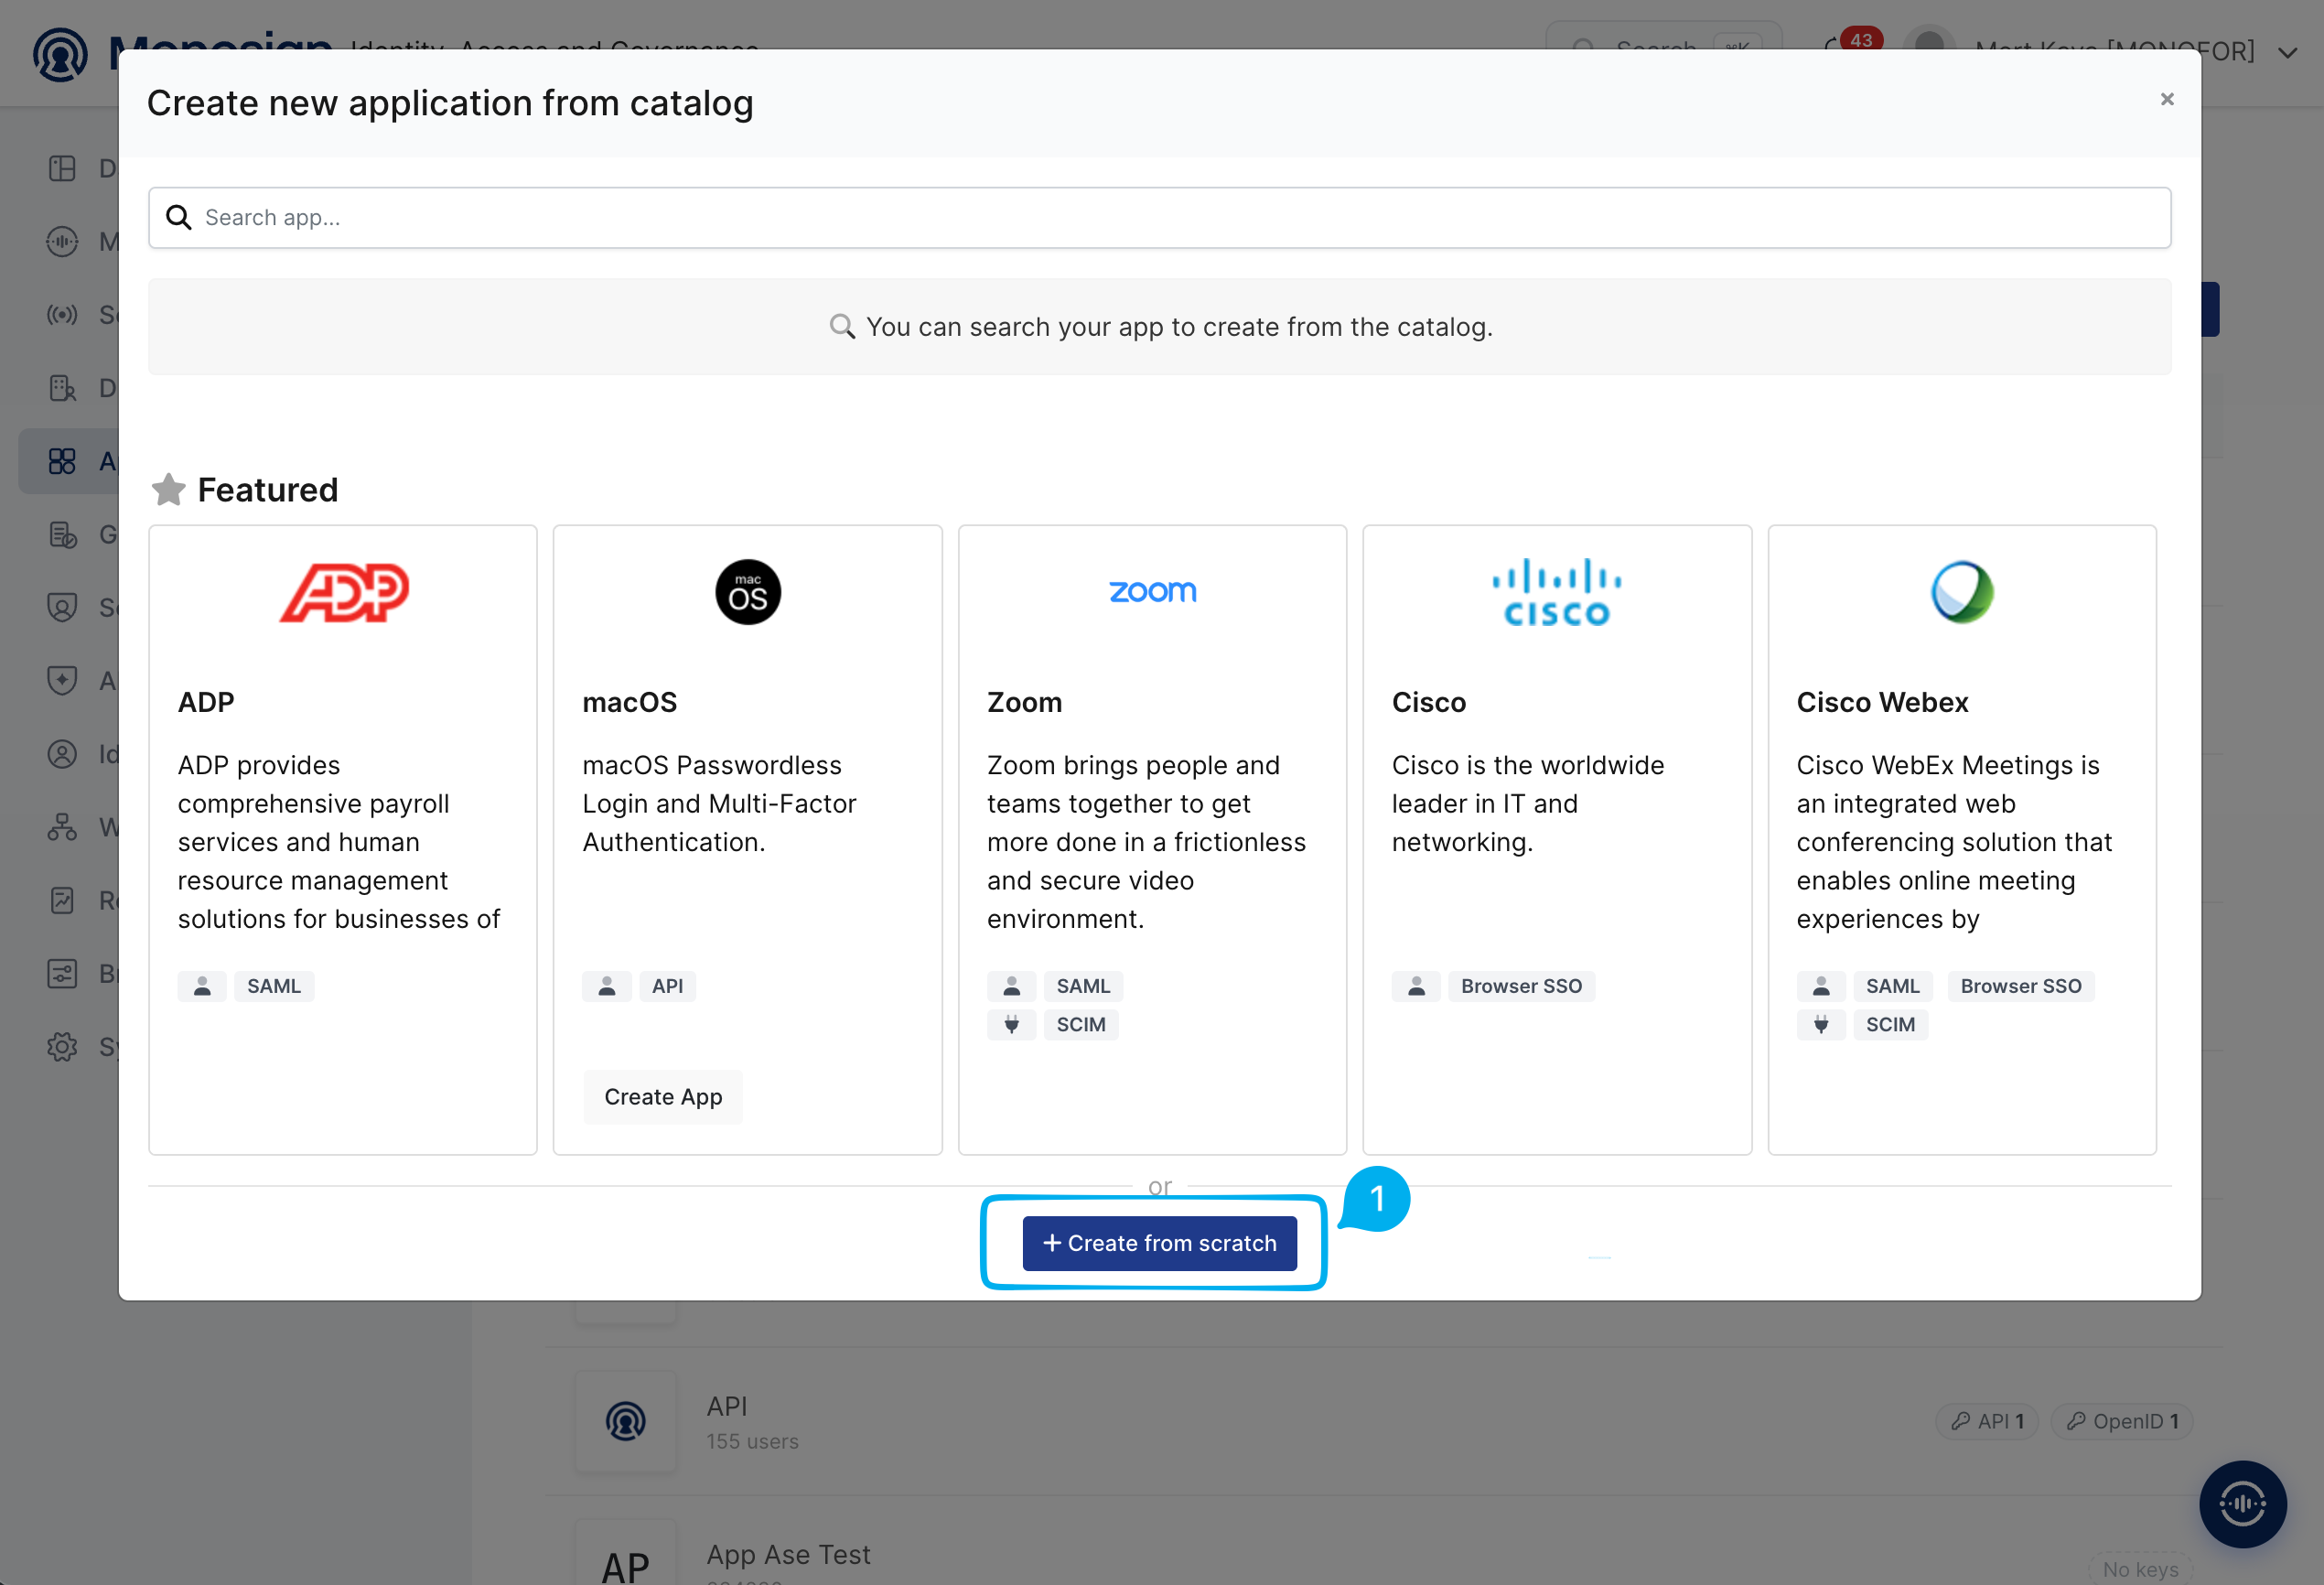Screen dimensions: 2324x1585
Task: Click the Cisco logo on the catalog card
Action: pos(1557,592)
